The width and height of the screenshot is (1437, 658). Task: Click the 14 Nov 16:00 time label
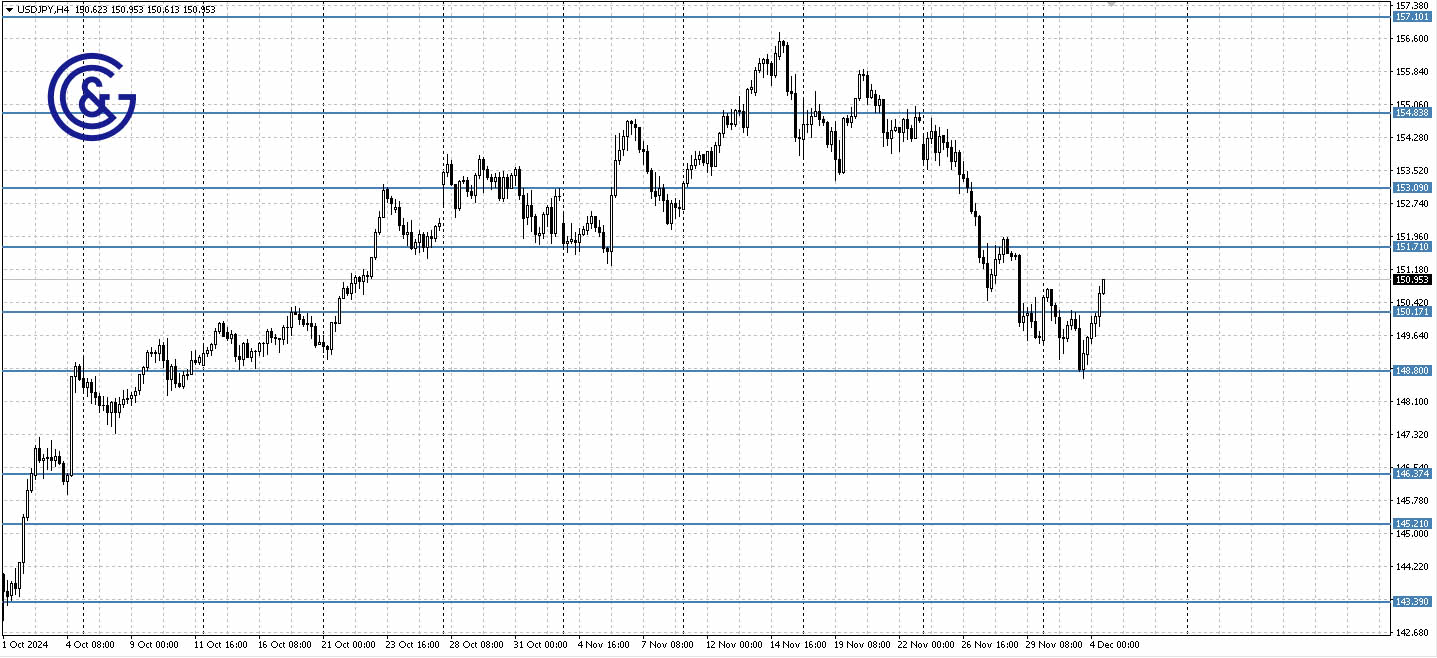click(798, 645)
